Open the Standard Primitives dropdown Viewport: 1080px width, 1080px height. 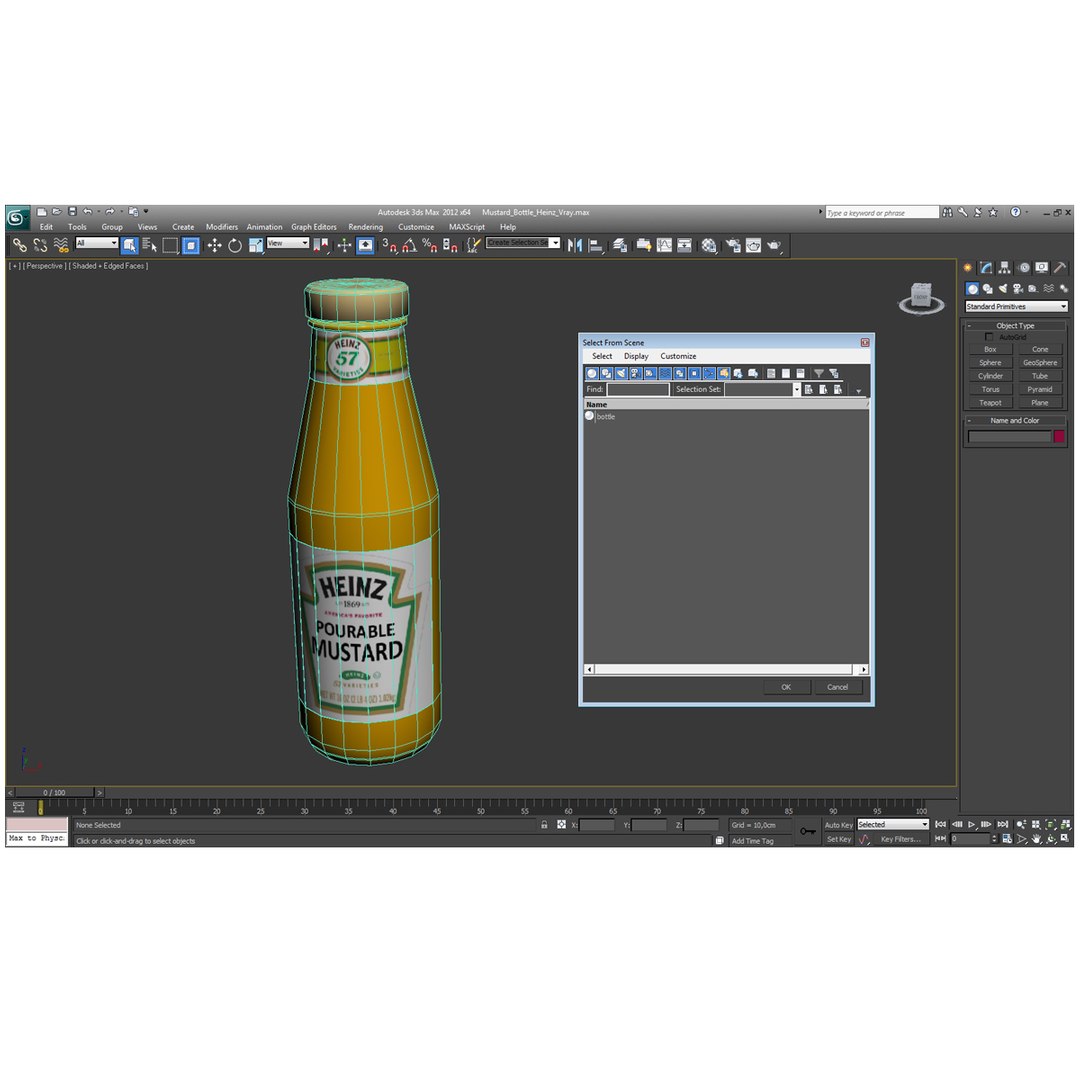1016,307
